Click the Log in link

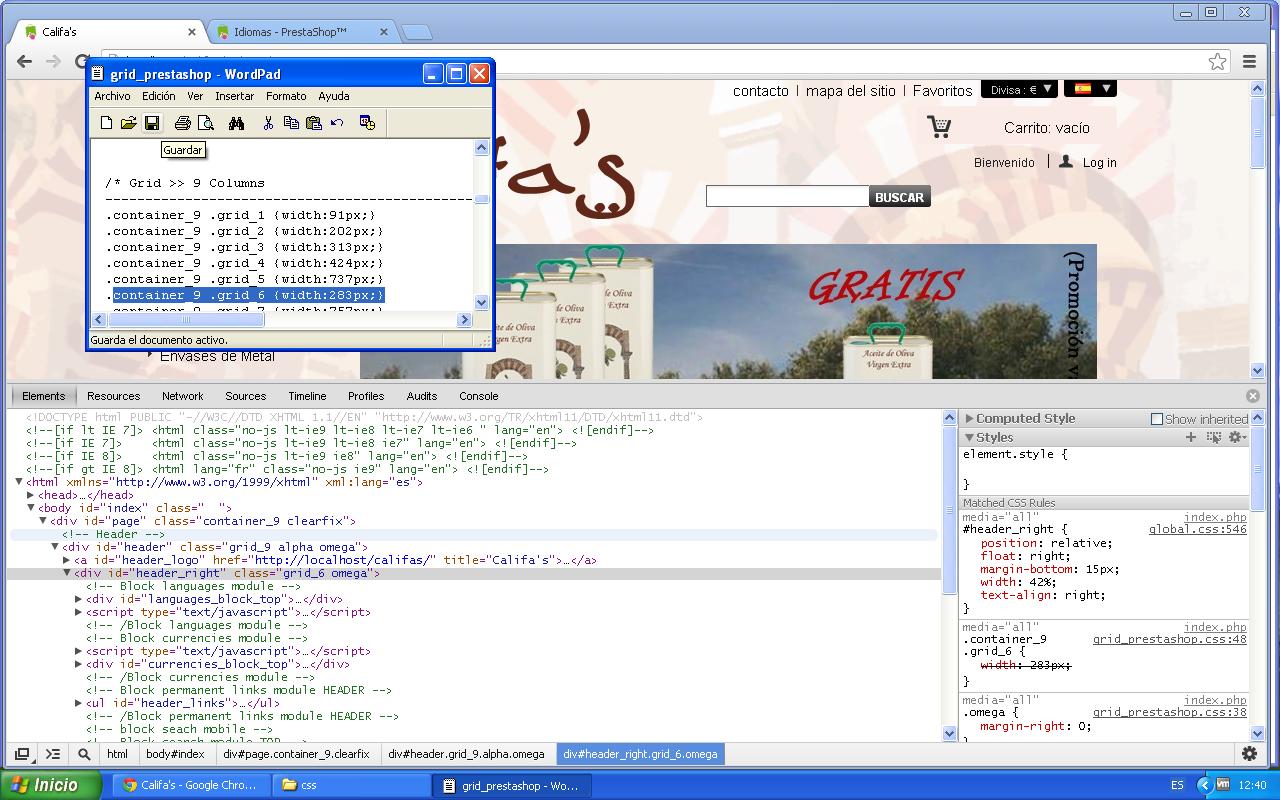pos(1099,162)
